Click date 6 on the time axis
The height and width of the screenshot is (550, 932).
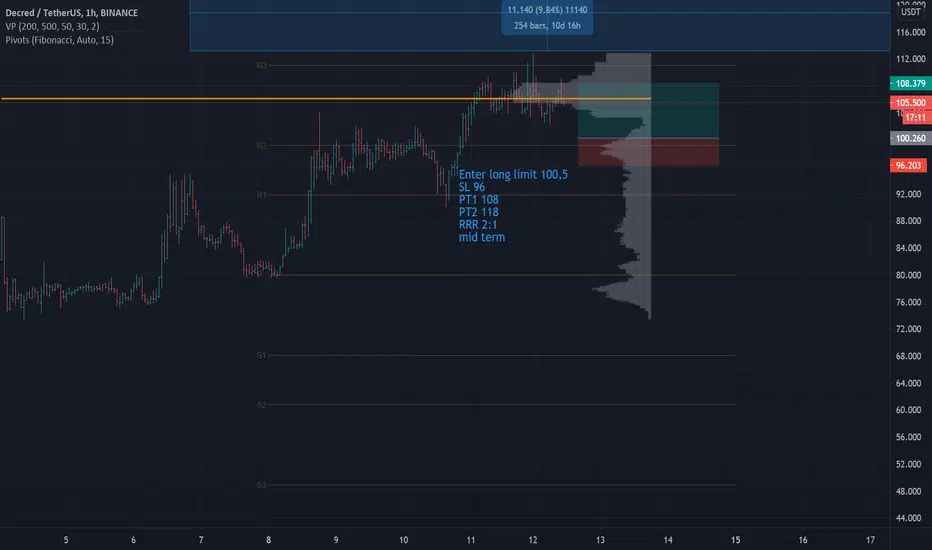tap(133, 540)
